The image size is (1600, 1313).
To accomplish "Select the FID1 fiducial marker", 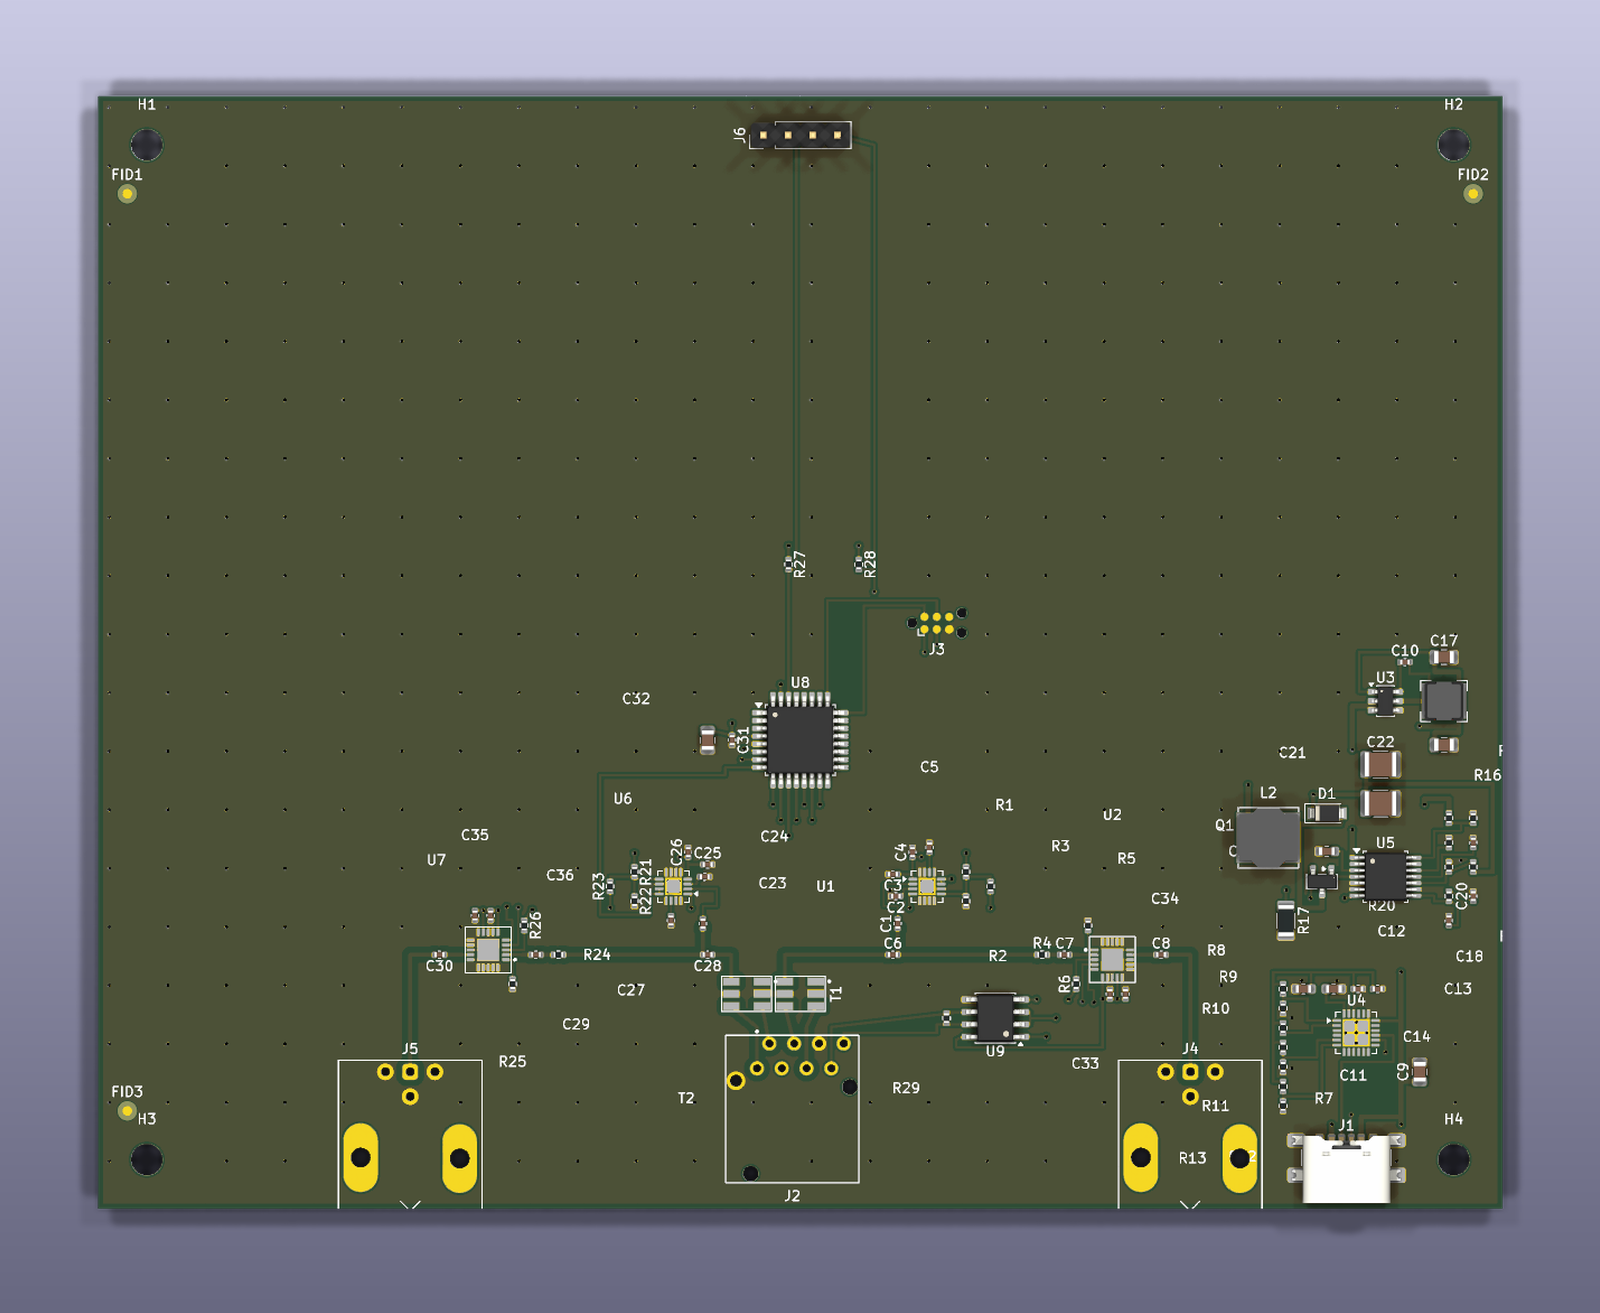I will tap(127, 194).
